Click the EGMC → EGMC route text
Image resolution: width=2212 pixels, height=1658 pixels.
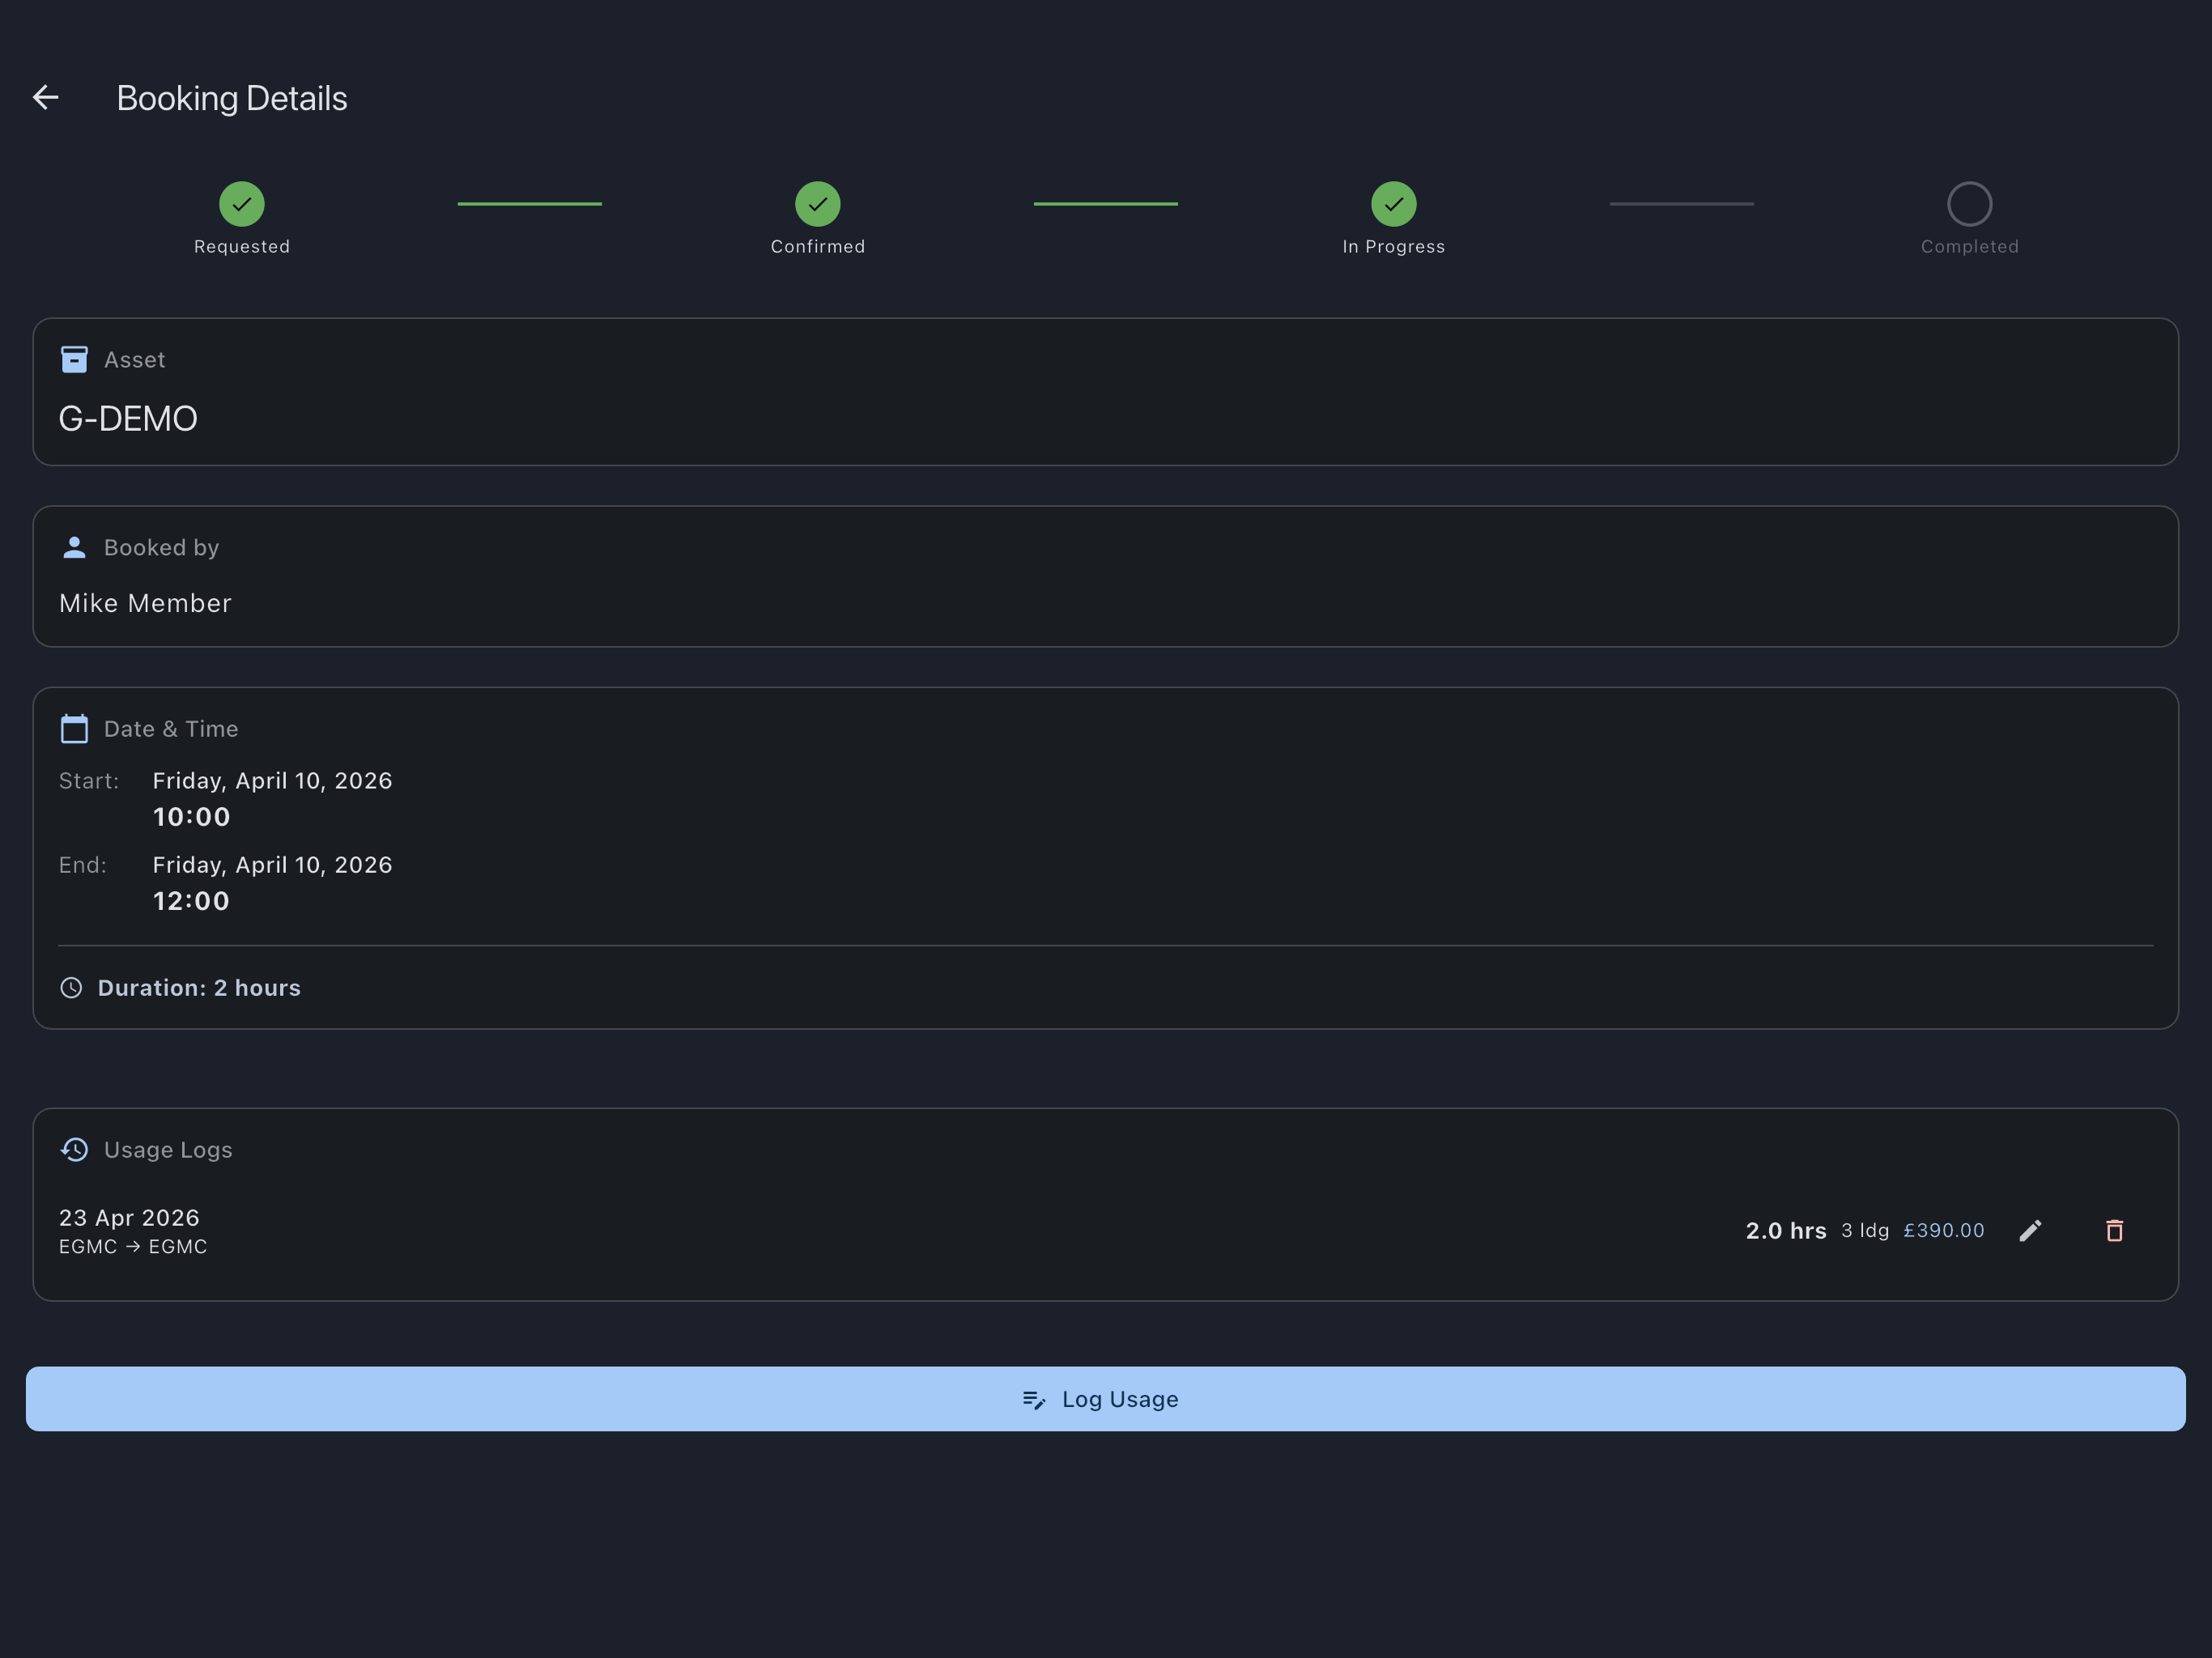pos(133,1247)
